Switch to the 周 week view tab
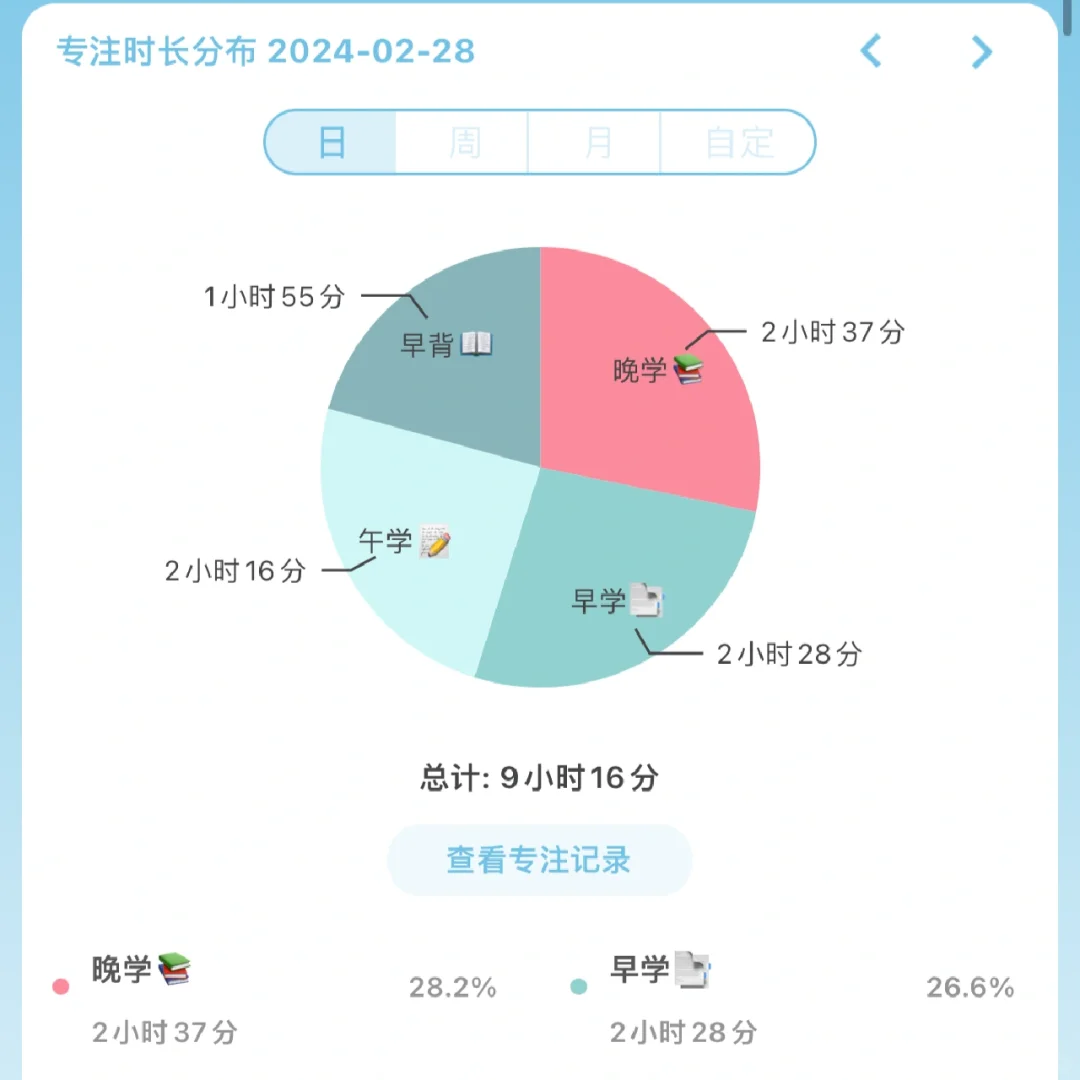Viewport: 1080px width, 1080px height. [x=463, y=142]
